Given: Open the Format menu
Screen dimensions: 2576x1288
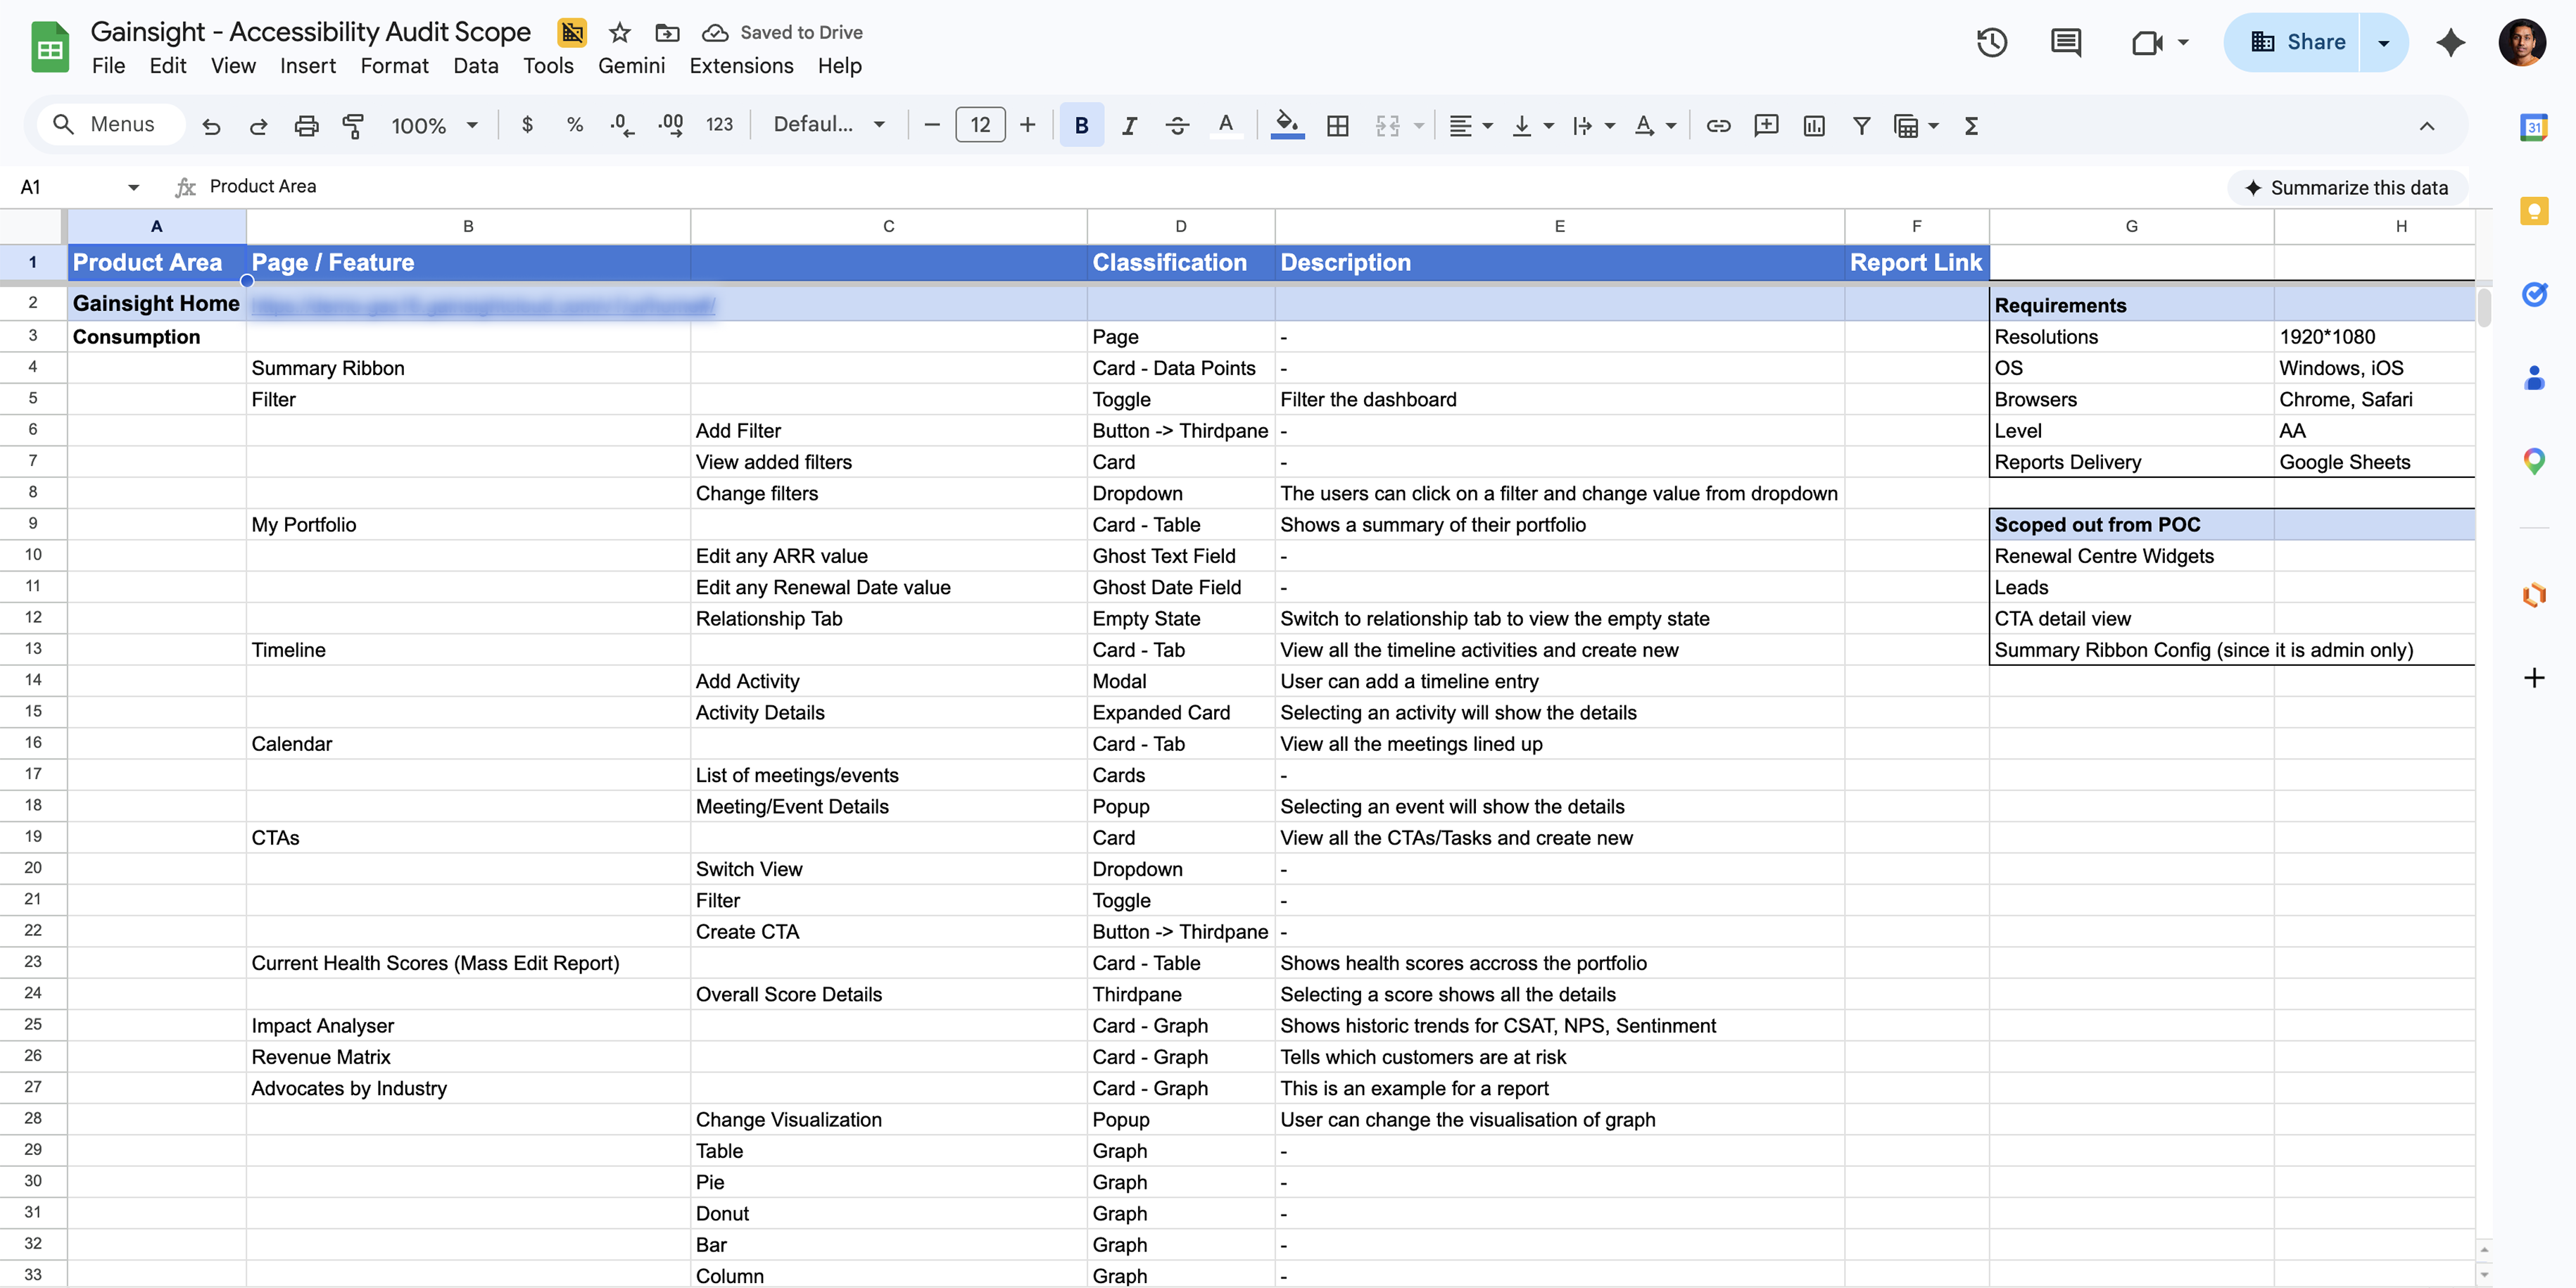Looking at the screenshot, I should pos(394,66).
